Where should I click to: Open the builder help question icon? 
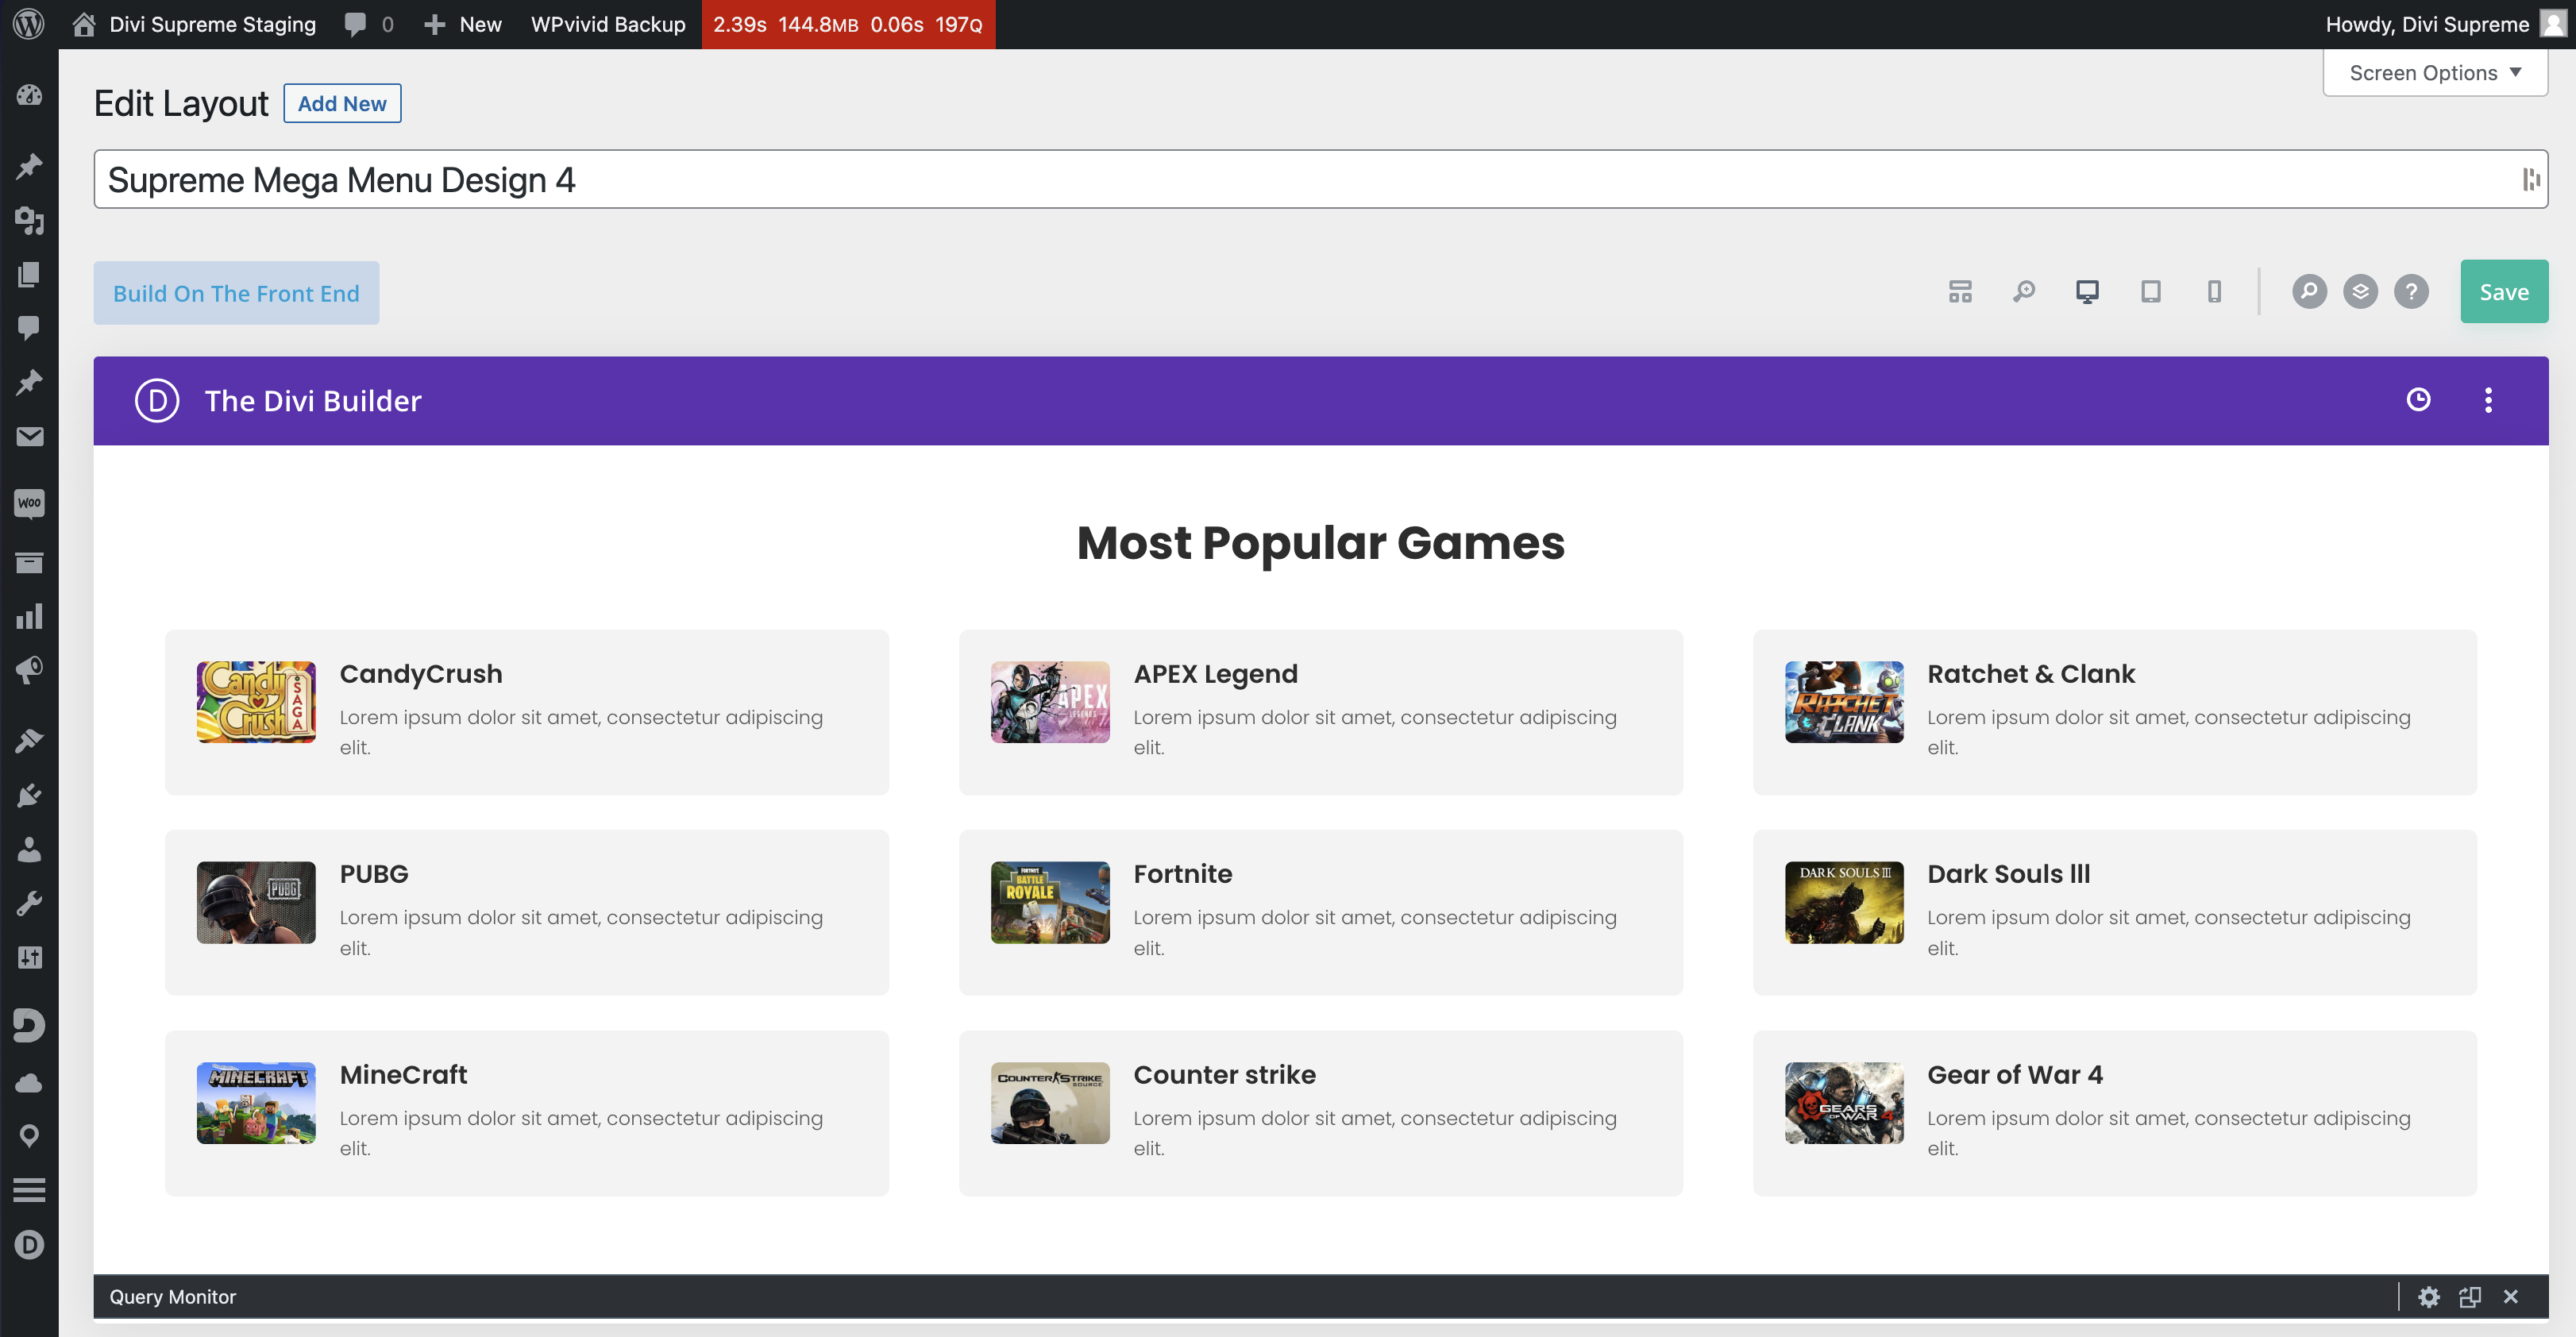pyautogui.click(x=2411, y=292)
